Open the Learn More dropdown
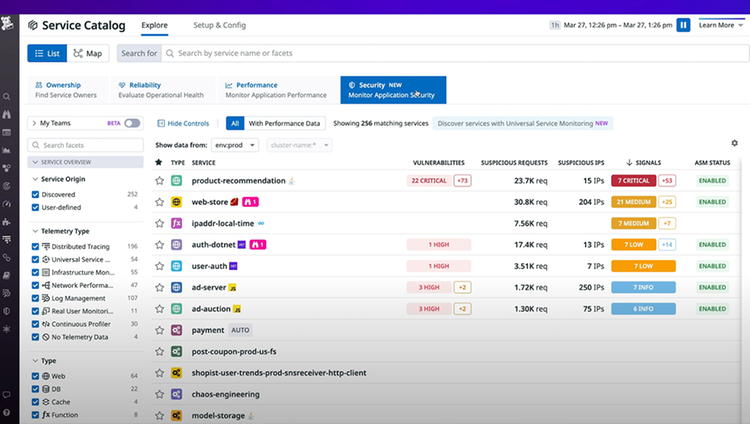This screenshot has width=750, height=424. coord(721,25)
